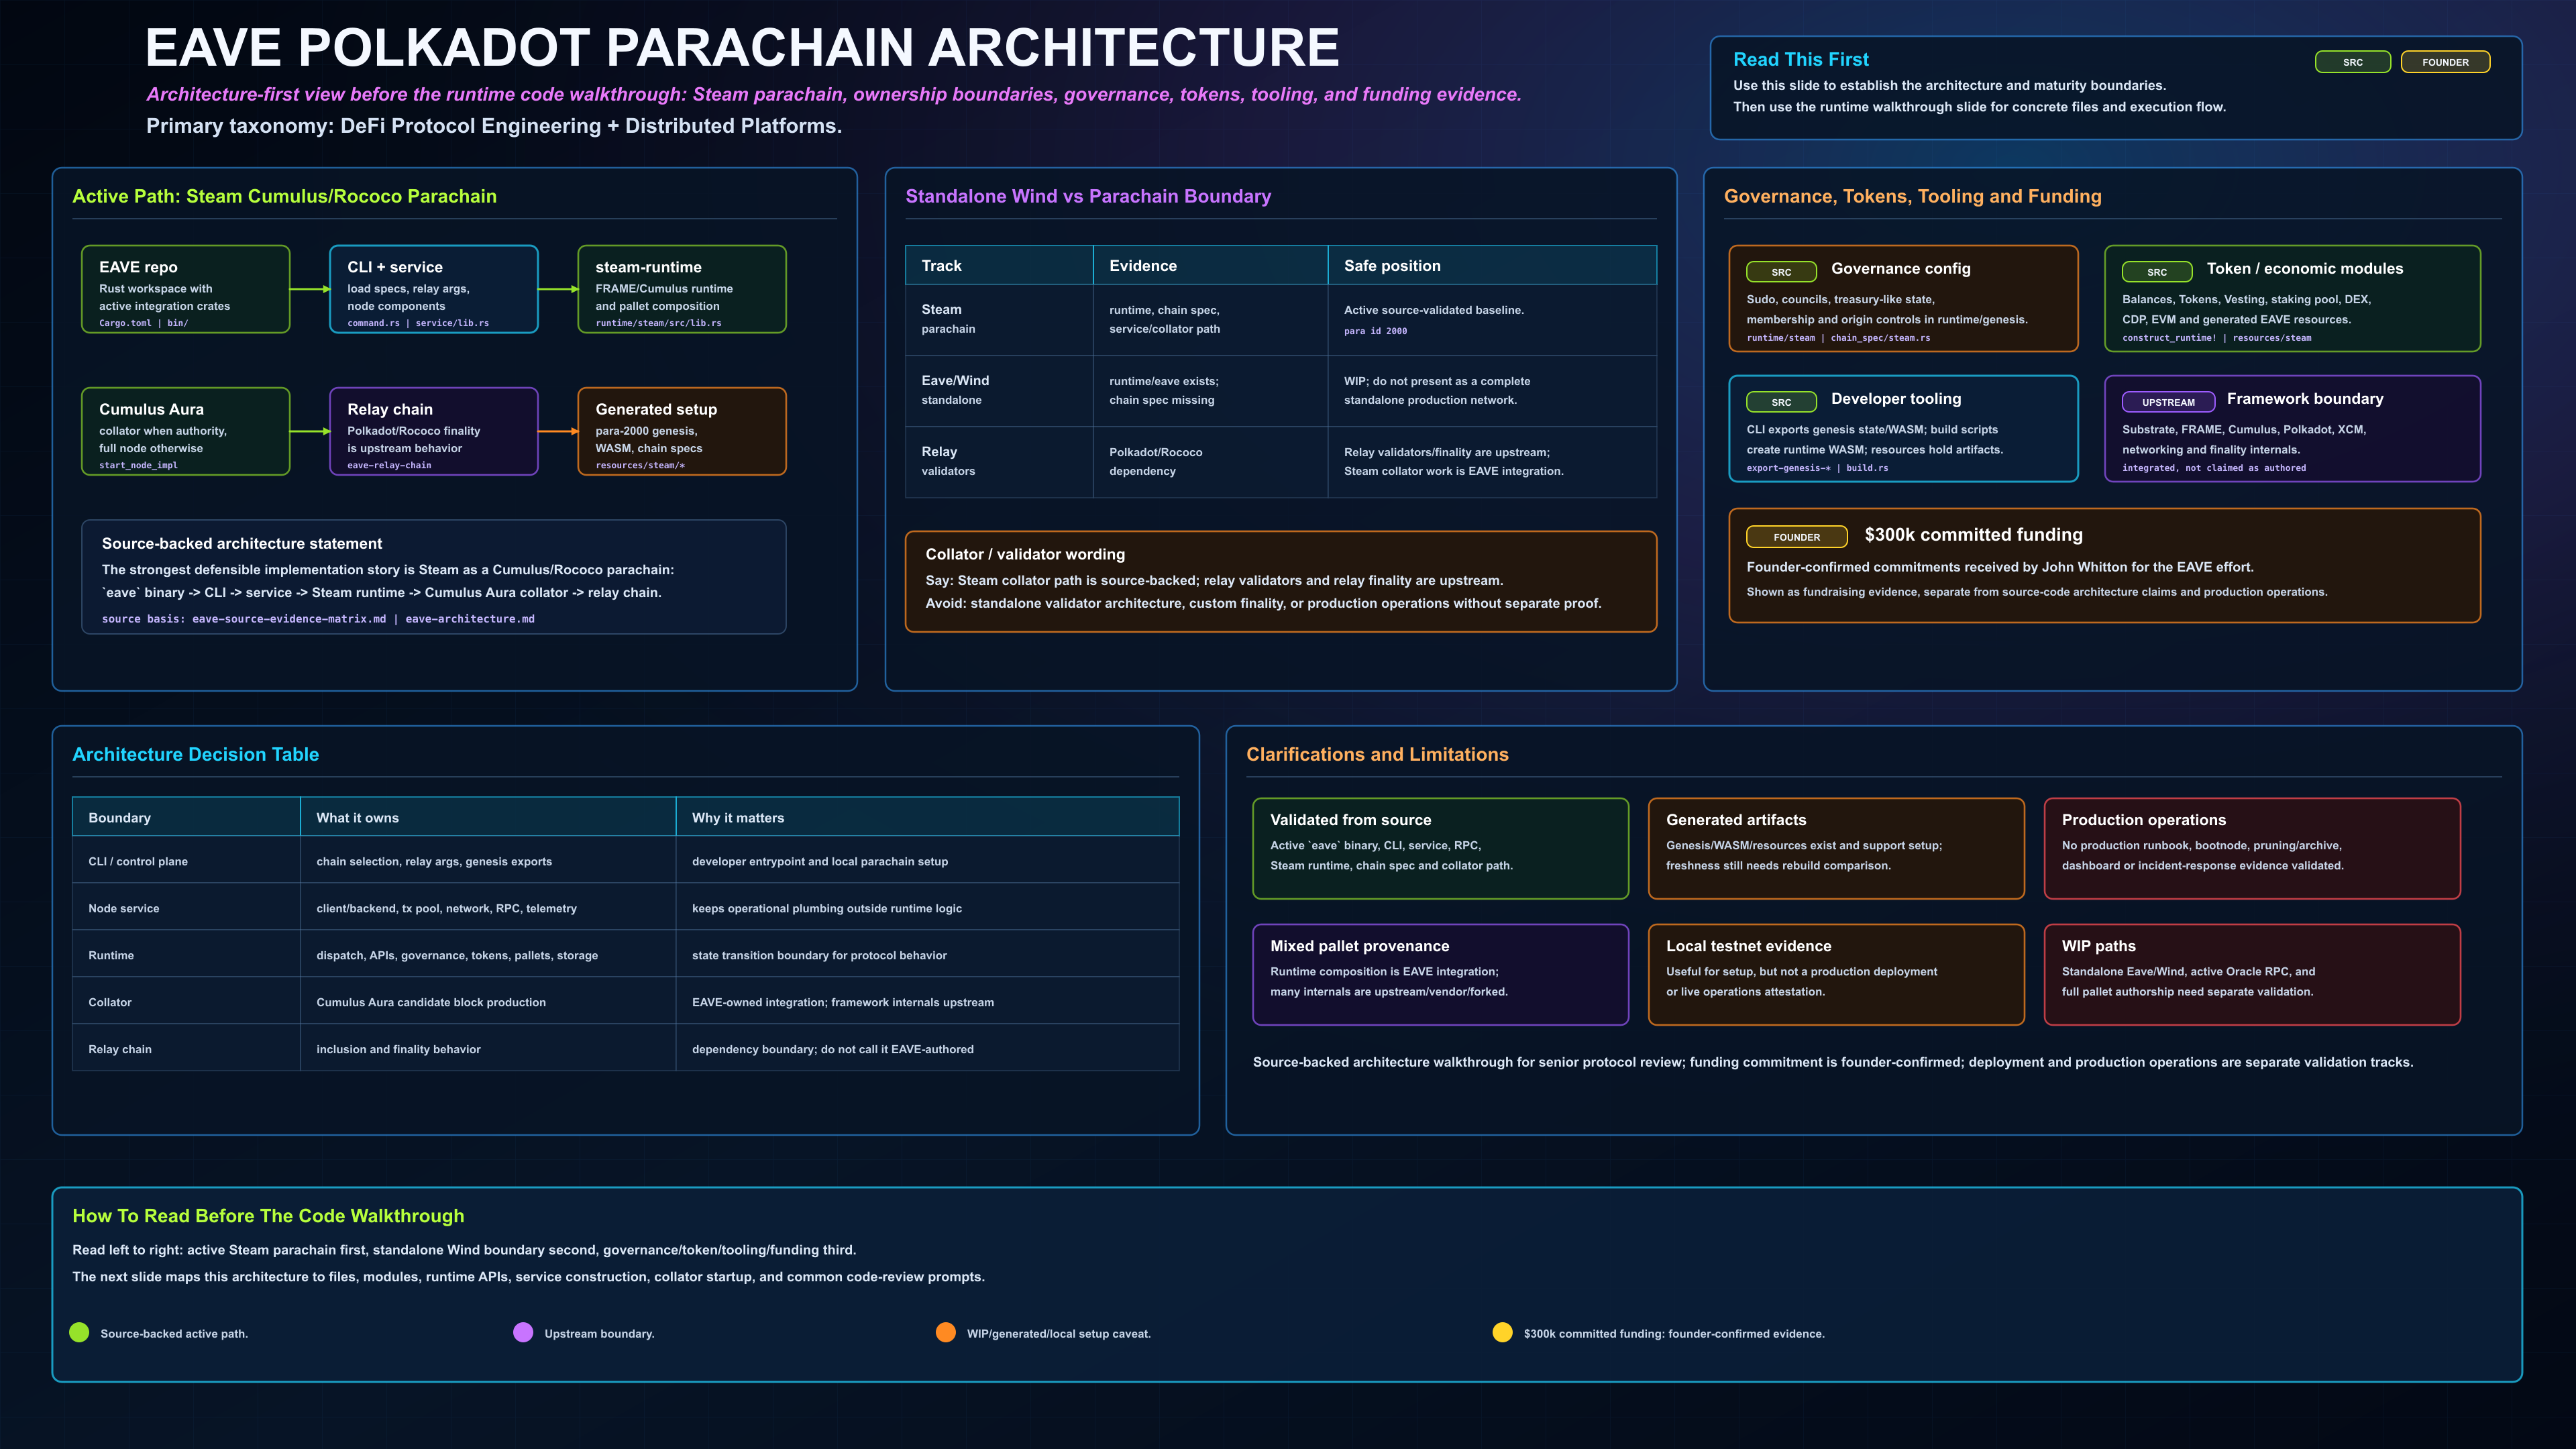Click 'export-genesis-* | build.rs' text
This screenshot has height=1449, width=2576.
coord(1817,468)
